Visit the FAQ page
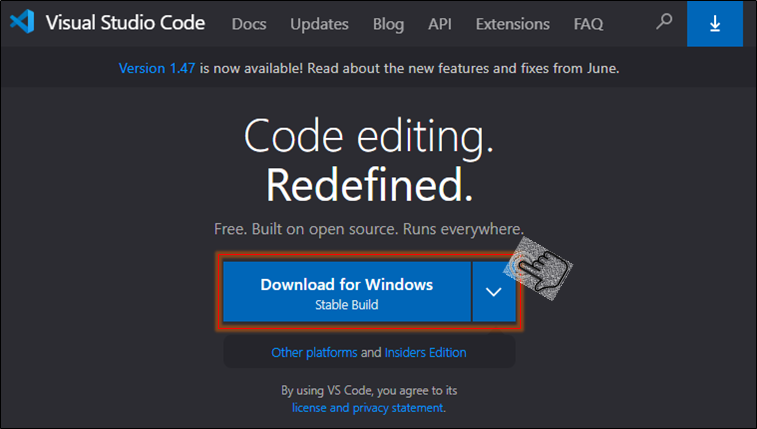The image size is (757, 429). point(589,24)
